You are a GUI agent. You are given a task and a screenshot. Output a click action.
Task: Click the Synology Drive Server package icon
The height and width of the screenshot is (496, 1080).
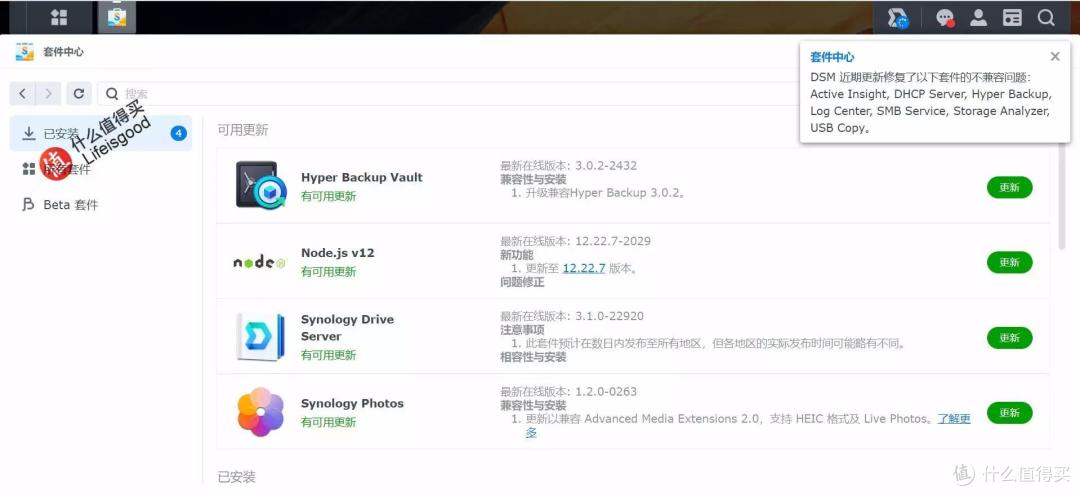point(260,336)
